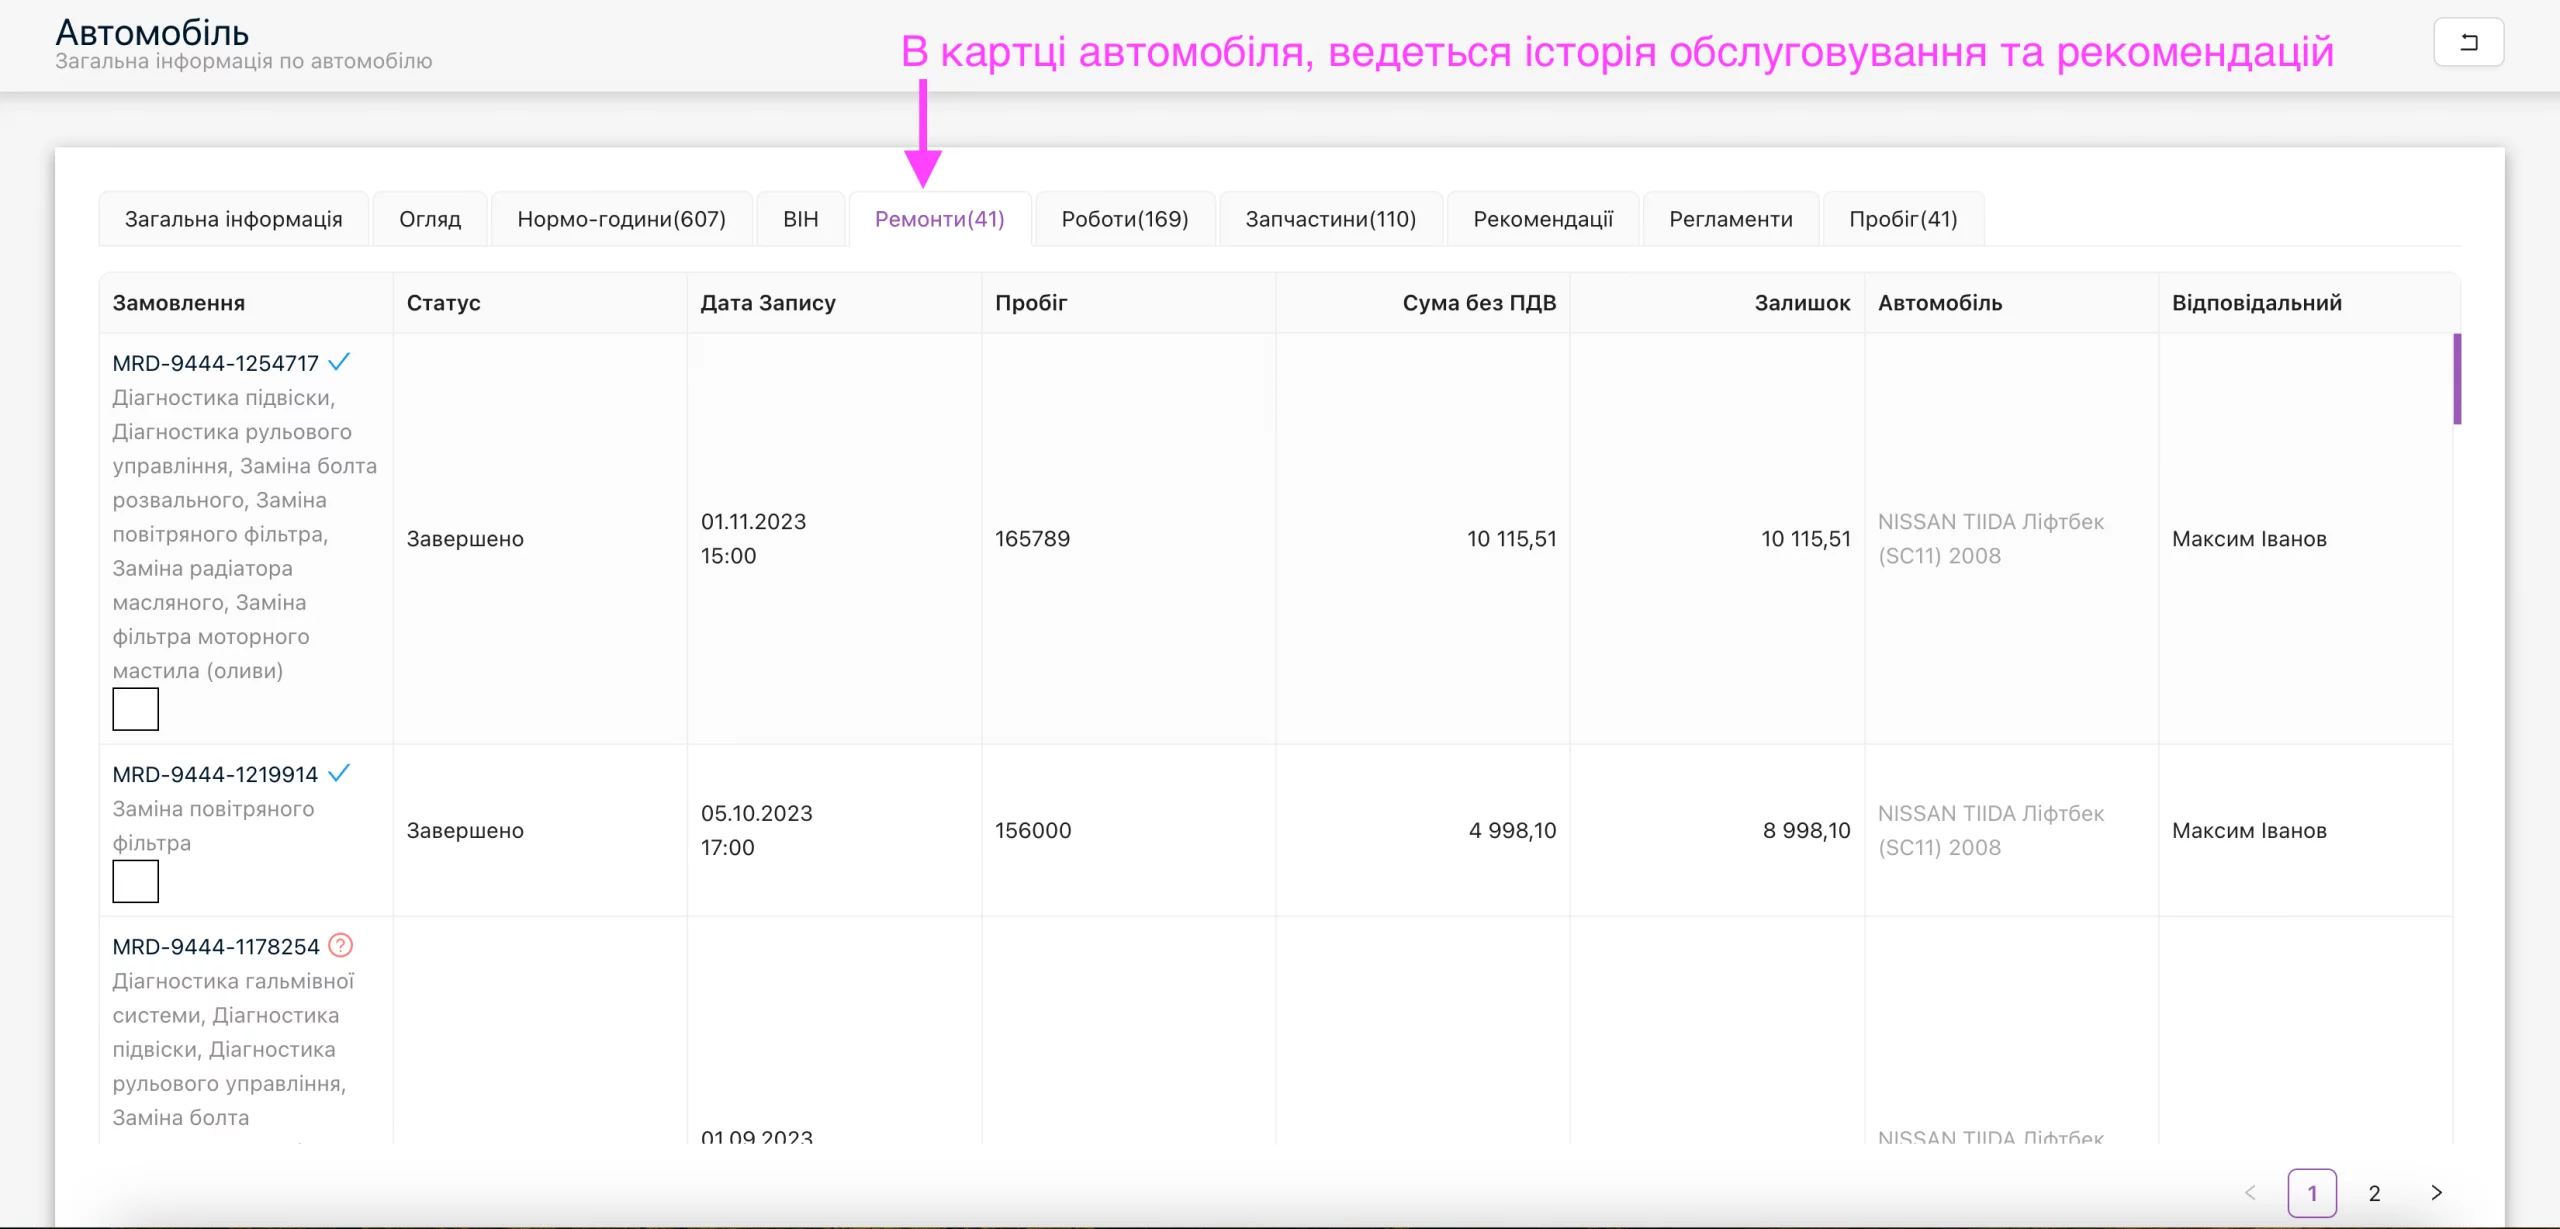
Task: Click the next page arrow
Action: tap(2436, 1192)
